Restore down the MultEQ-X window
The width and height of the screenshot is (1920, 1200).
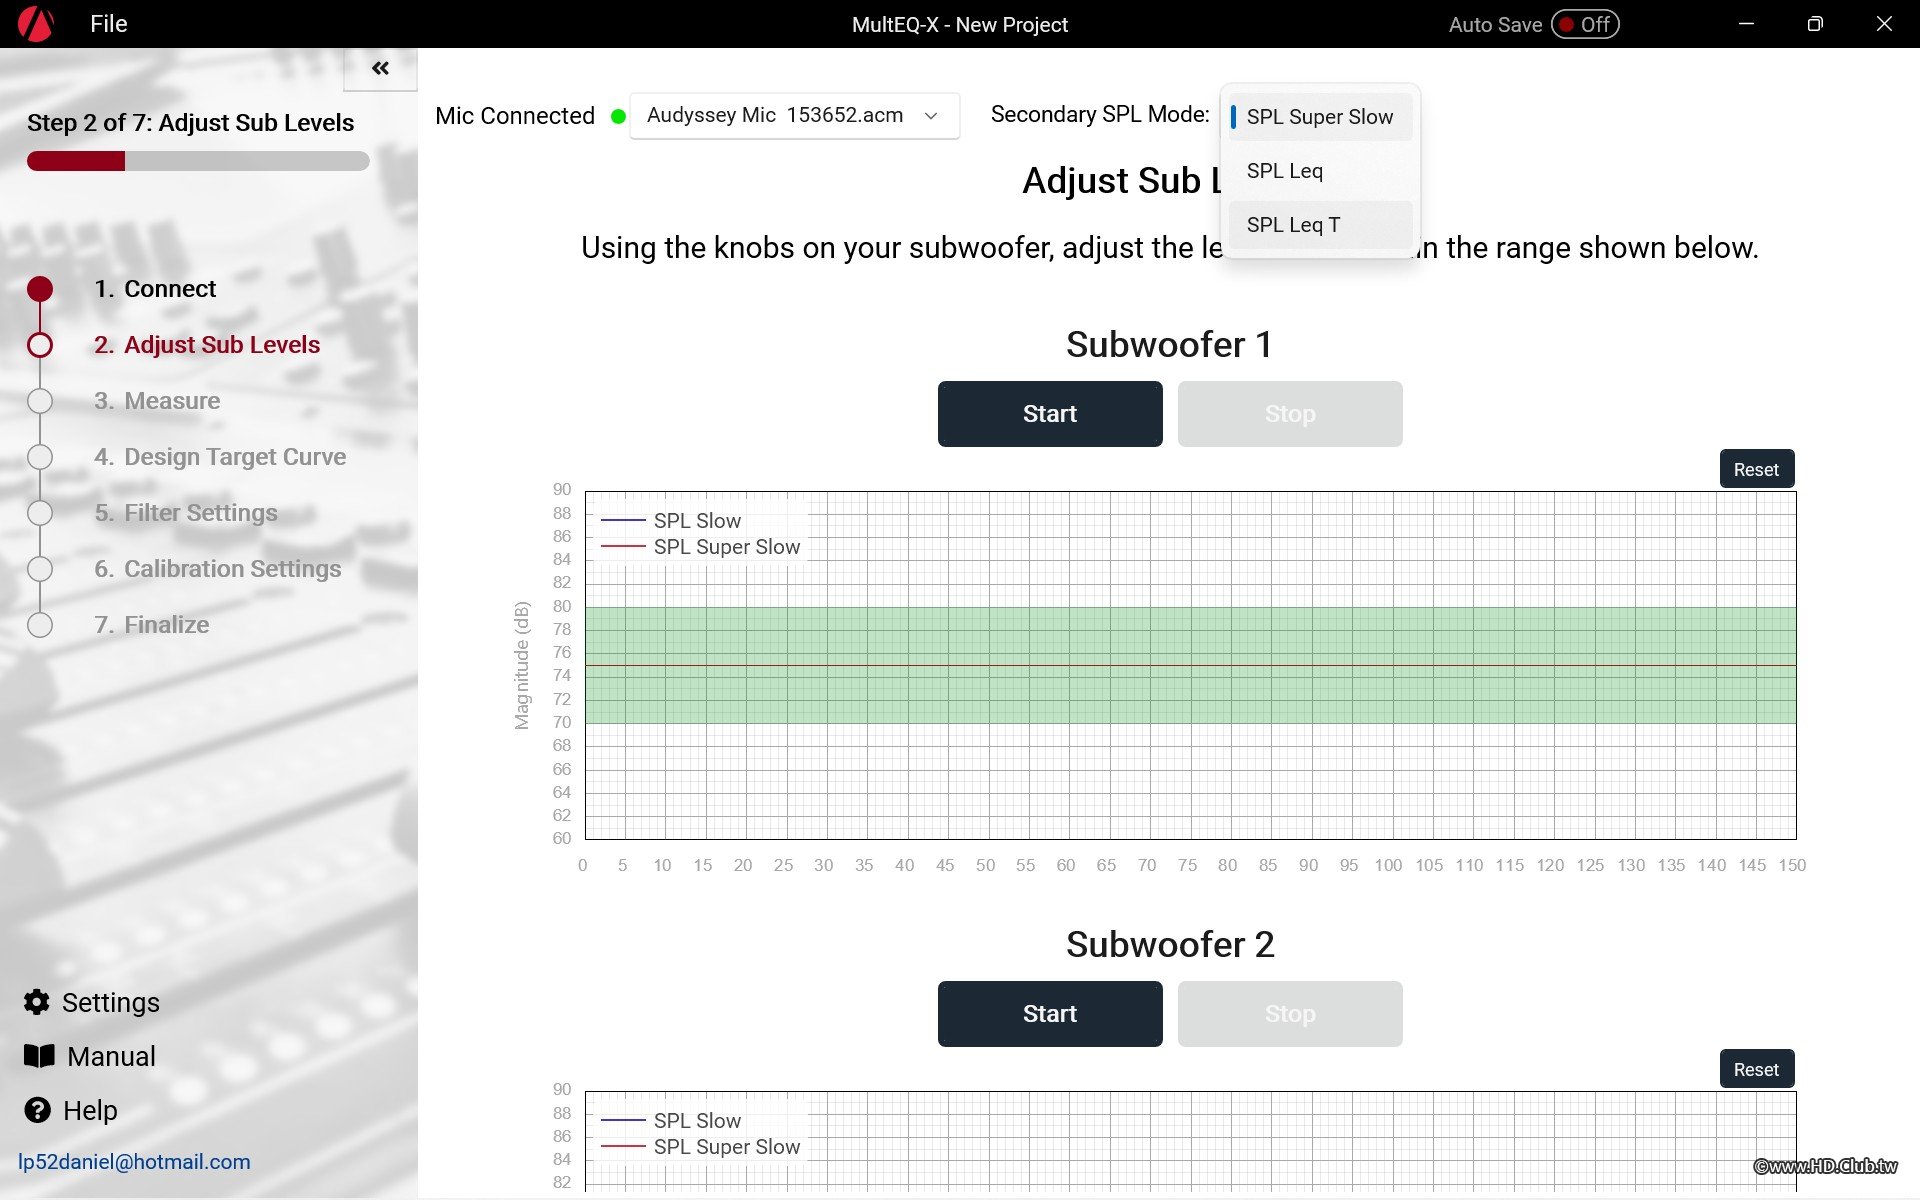tap(1815, 24)
